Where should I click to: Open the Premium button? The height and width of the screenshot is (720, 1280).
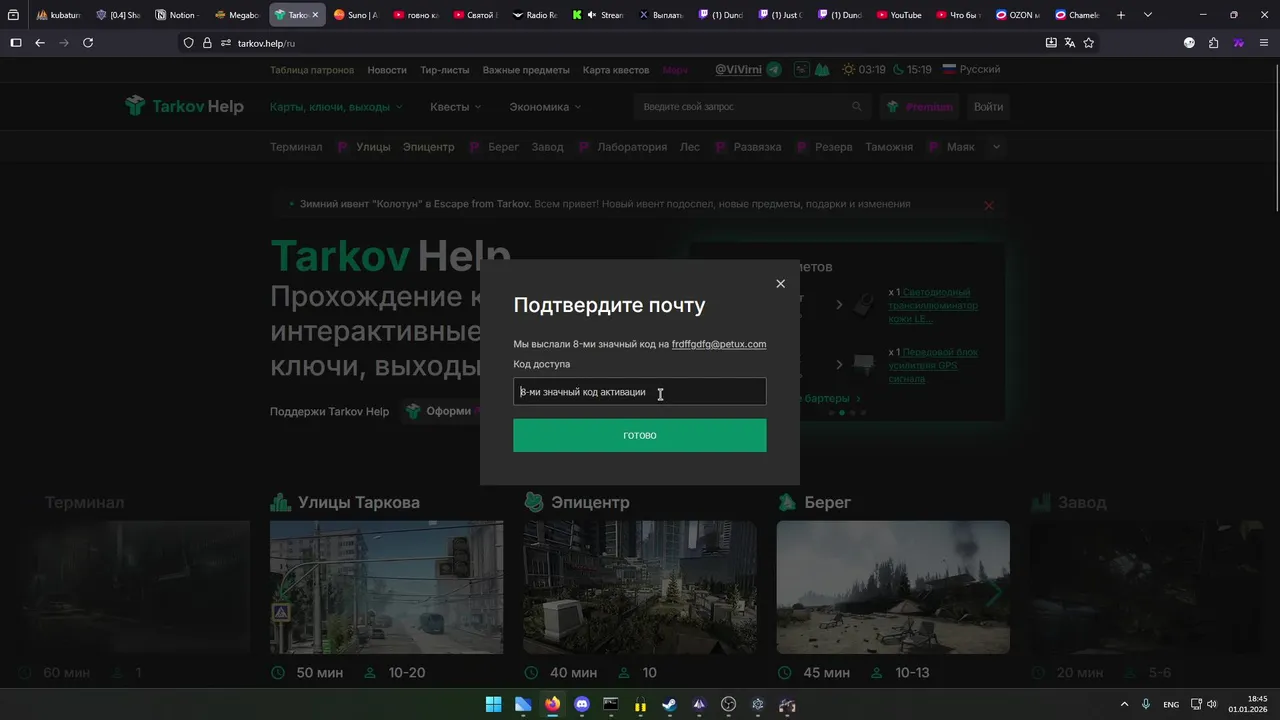[919, 107]
